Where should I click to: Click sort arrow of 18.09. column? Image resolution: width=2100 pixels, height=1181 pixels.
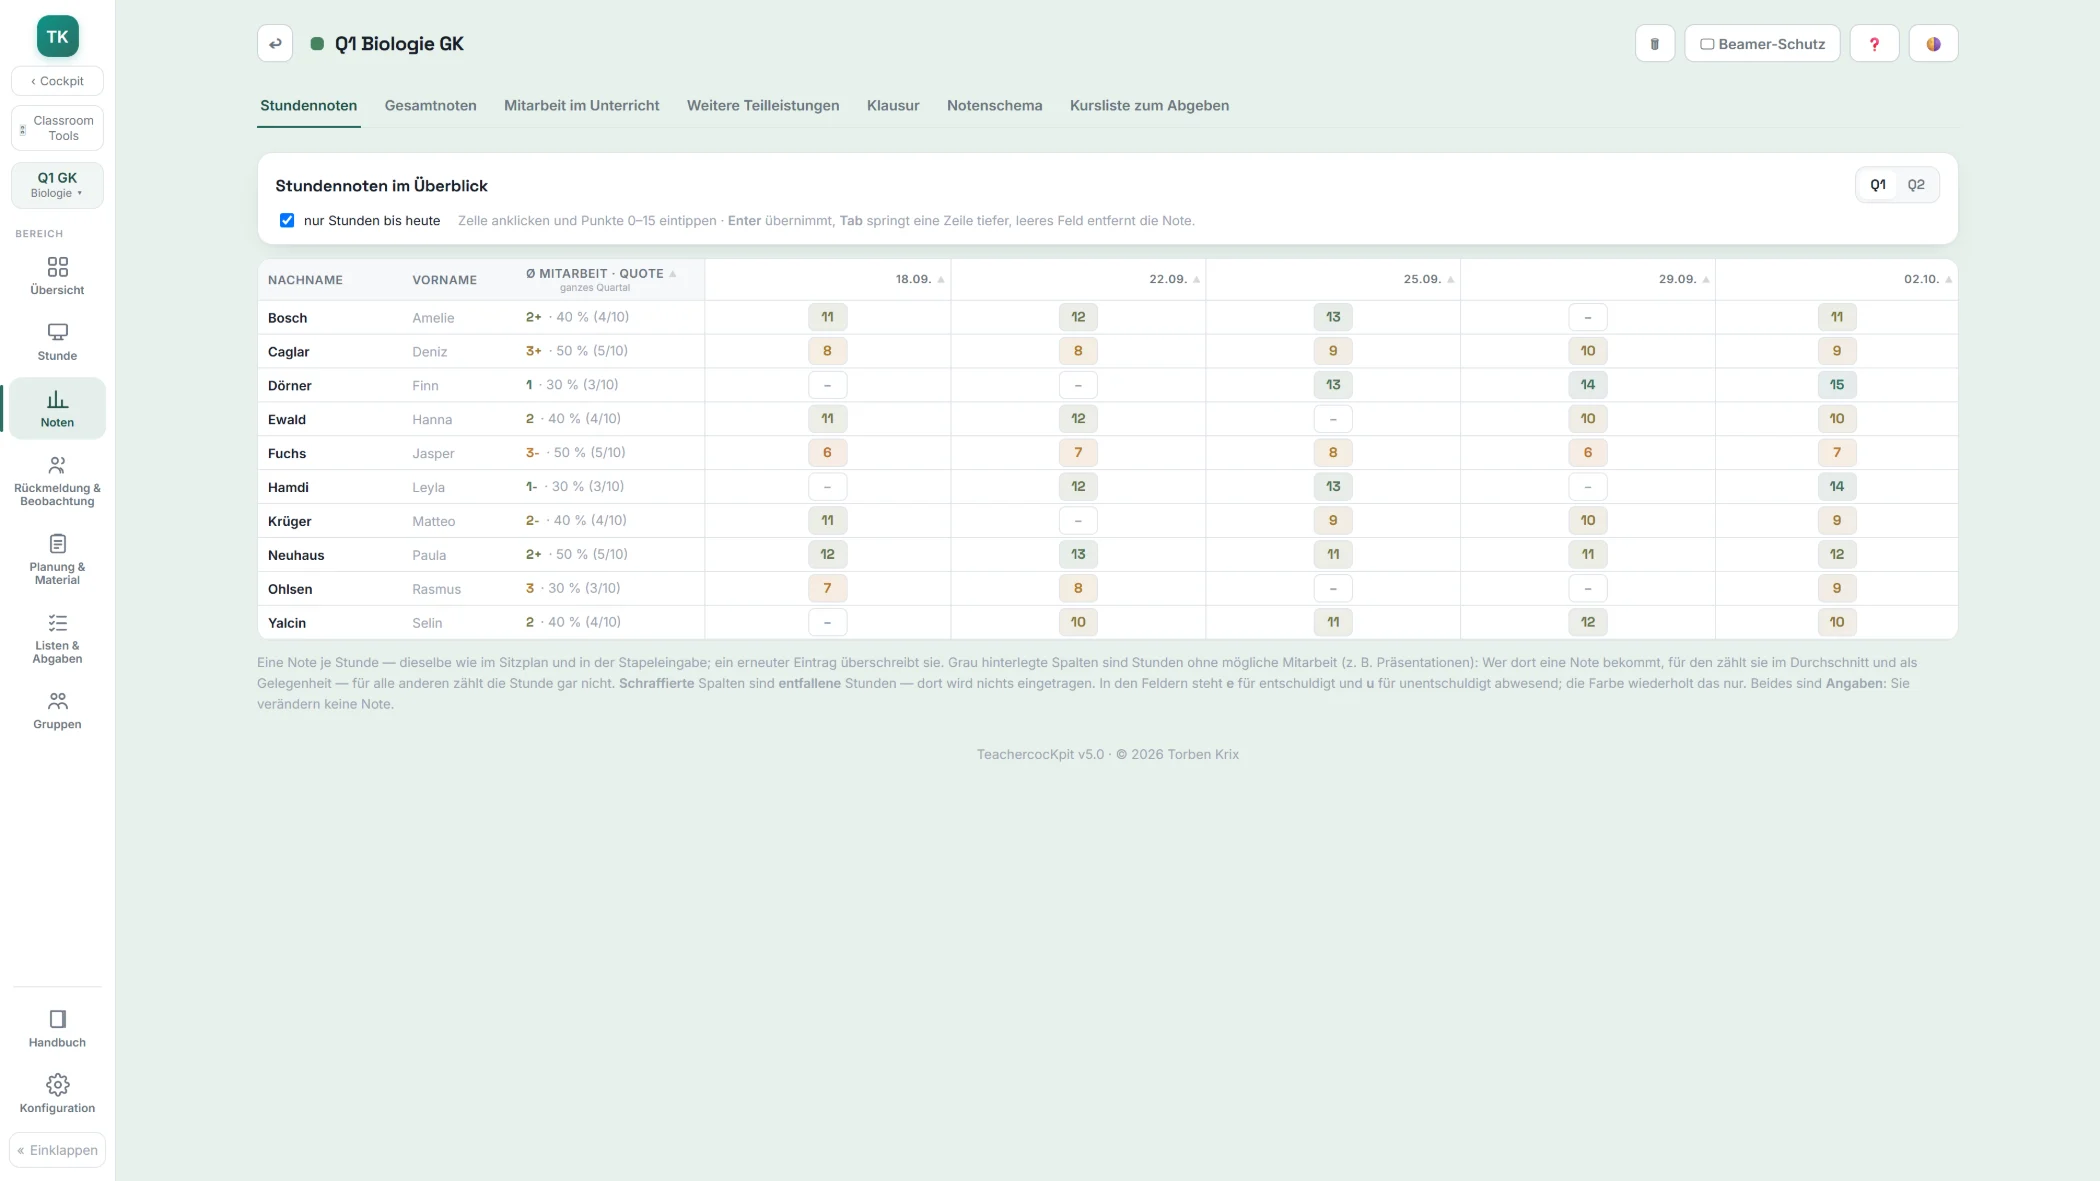coord(941,280)
